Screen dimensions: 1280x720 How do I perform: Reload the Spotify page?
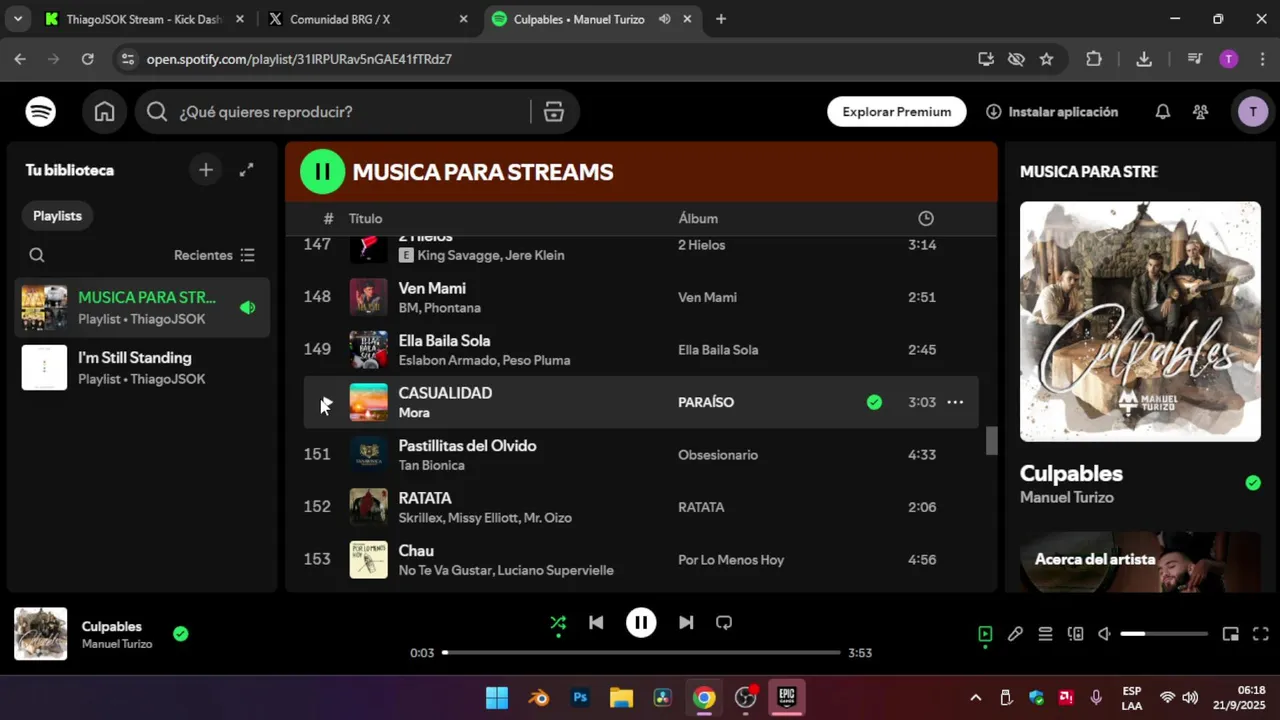tap(88, 59)
